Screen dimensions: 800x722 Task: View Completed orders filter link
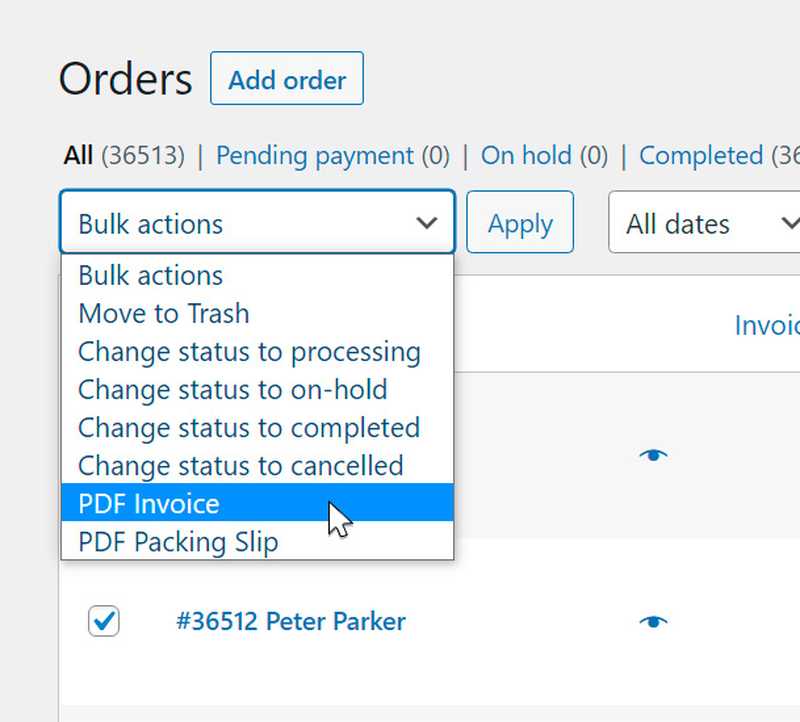pos(700,156)
